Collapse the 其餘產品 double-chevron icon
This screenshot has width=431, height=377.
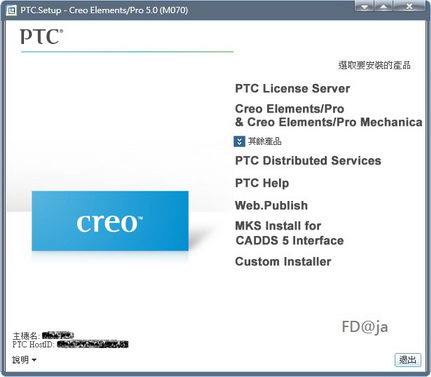pos(239,141)
